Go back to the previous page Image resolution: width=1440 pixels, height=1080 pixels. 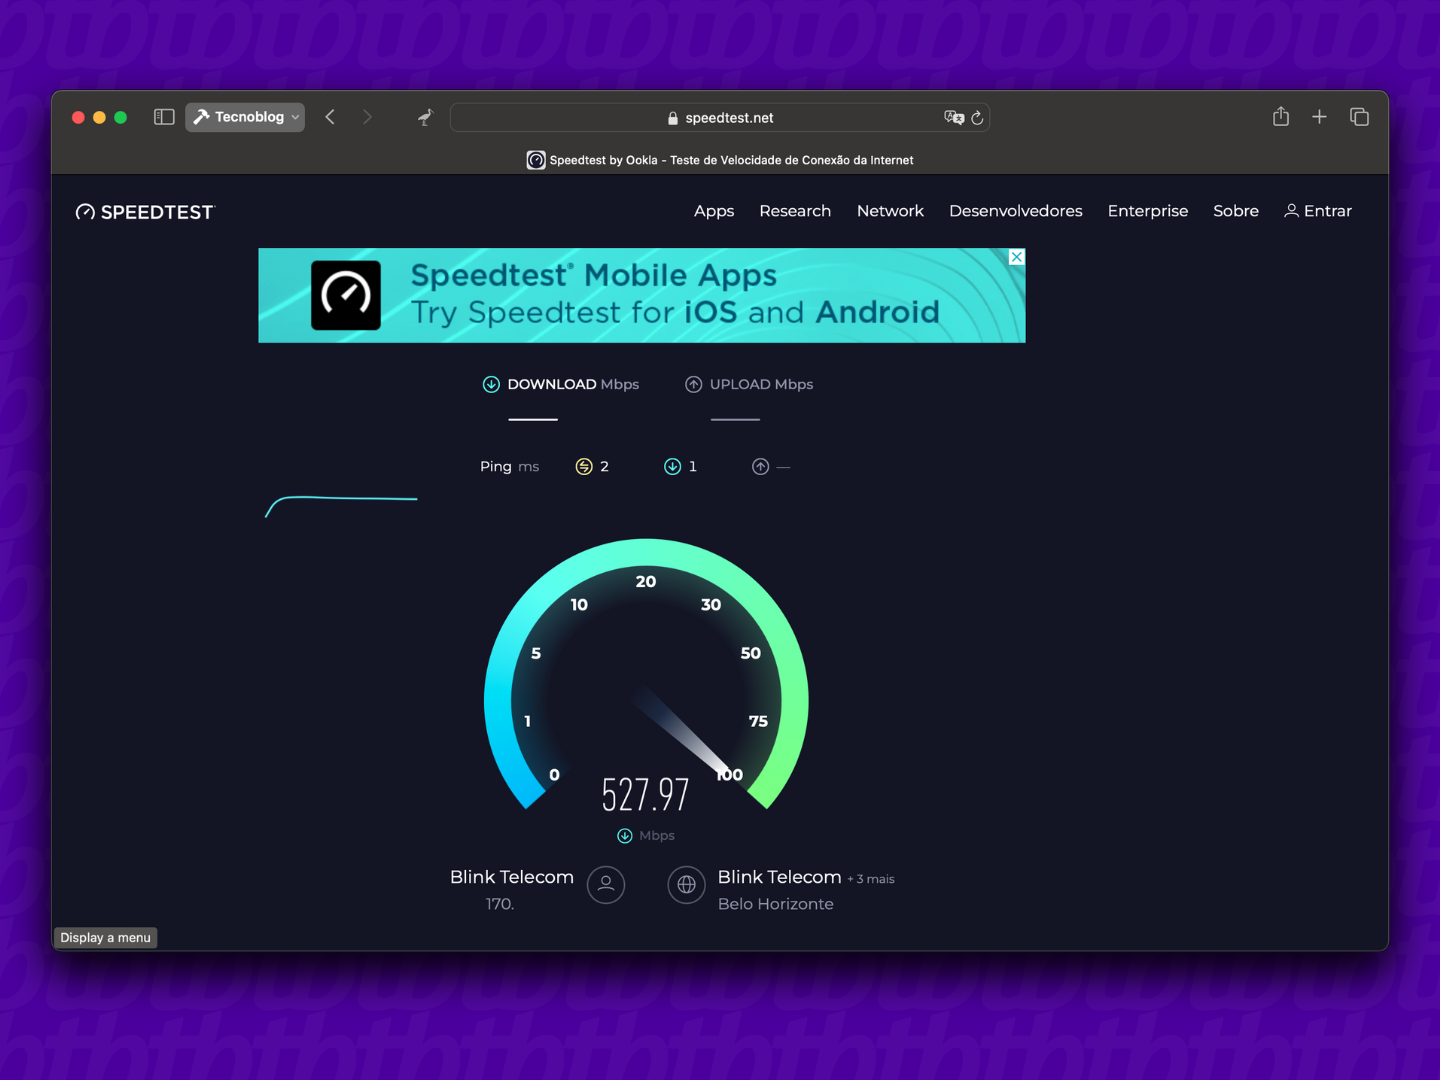tap(330, 117)
